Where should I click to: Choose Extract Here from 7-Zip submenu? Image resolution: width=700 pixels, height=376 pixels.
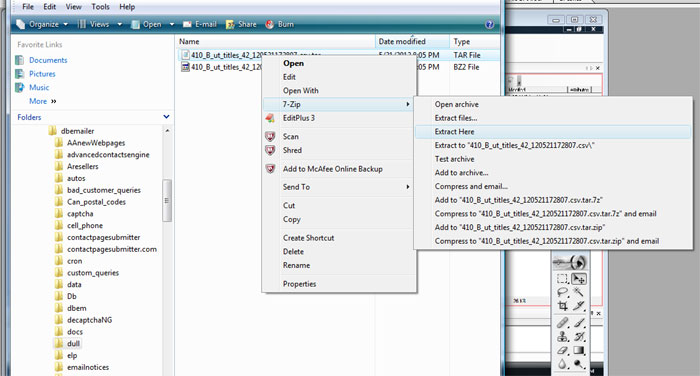[x=553, y=132]
